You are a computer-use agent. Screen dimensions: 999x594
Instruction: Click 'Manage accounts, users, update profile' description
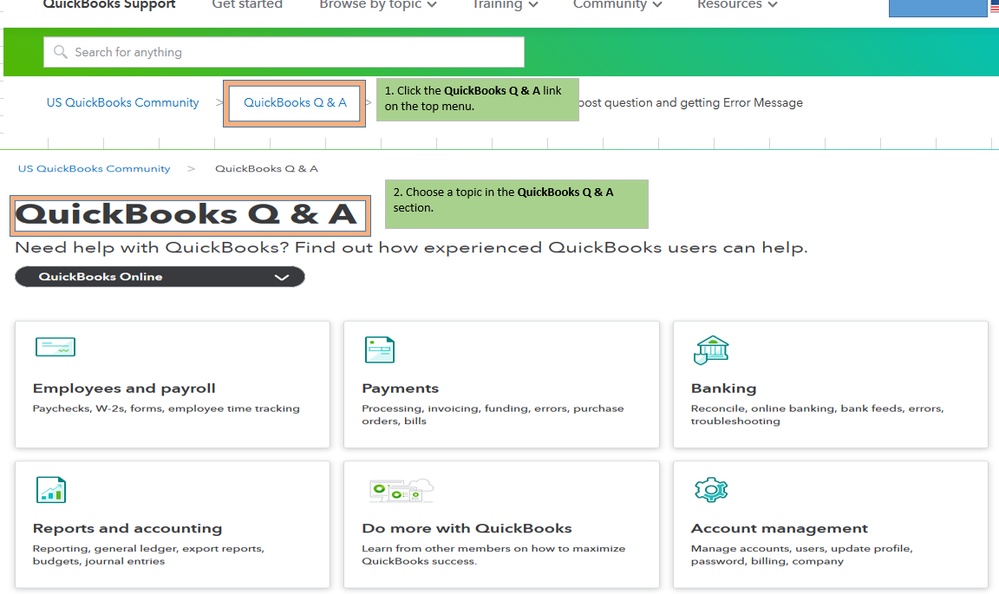(x=801, y=554)
